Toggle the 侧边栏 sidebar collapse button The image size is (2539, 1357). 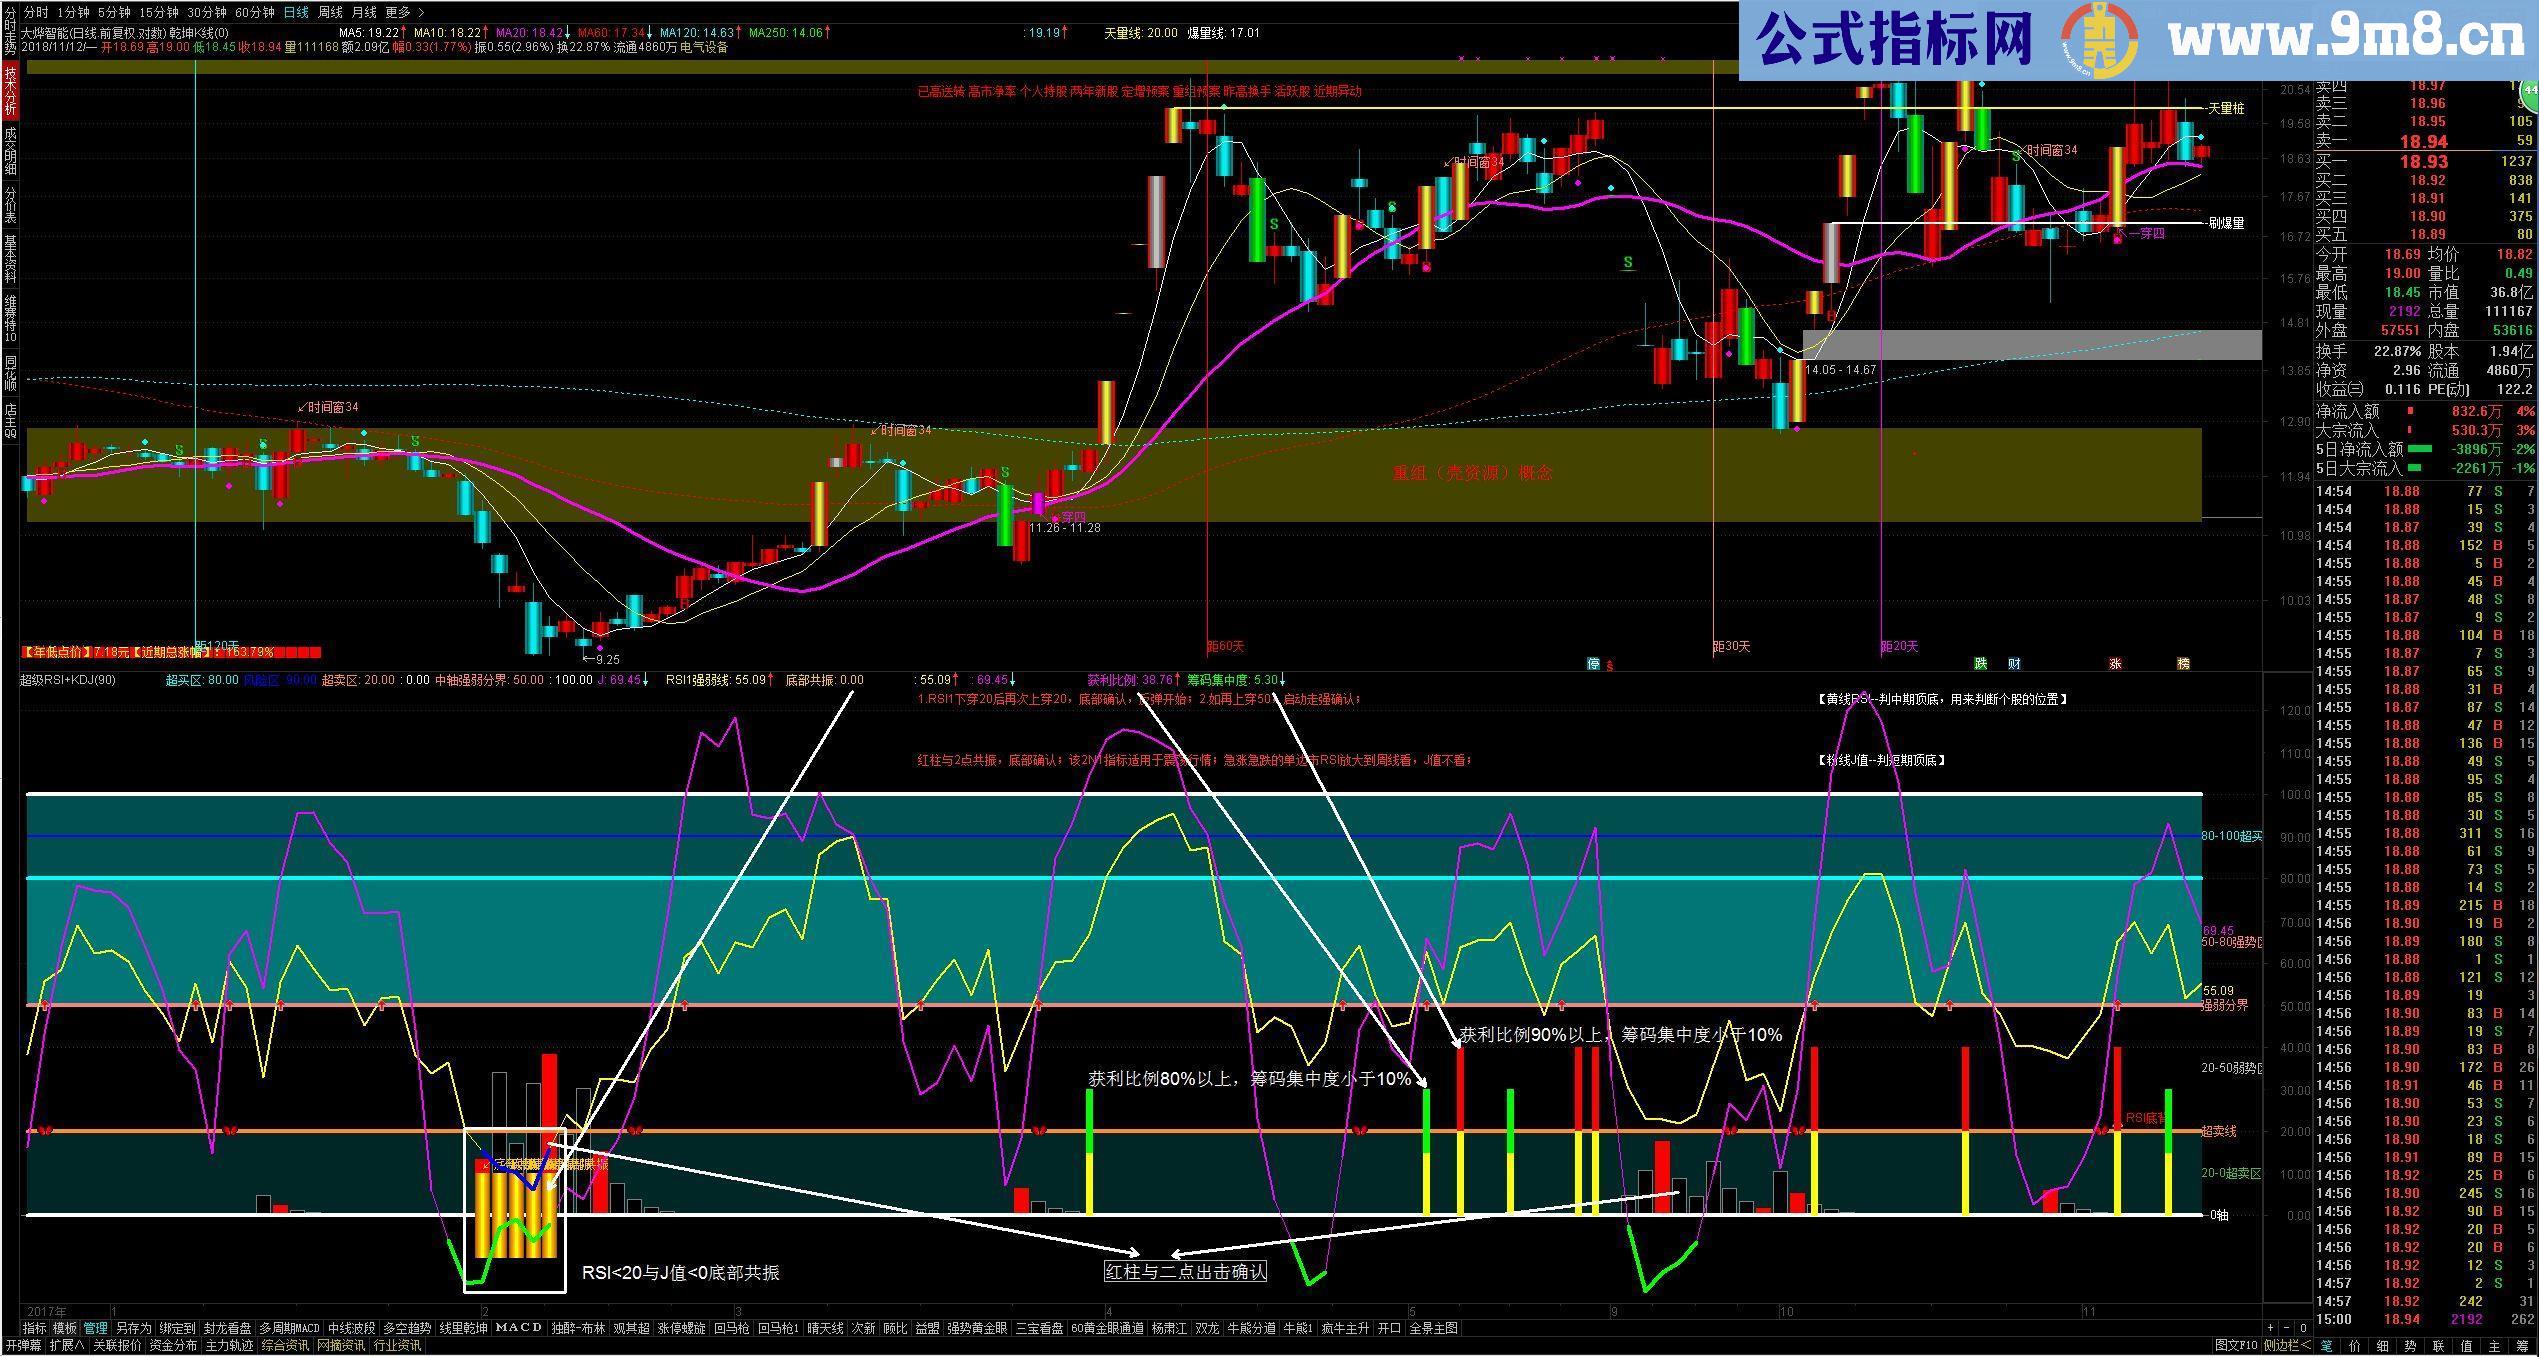coord(2287,1346)
